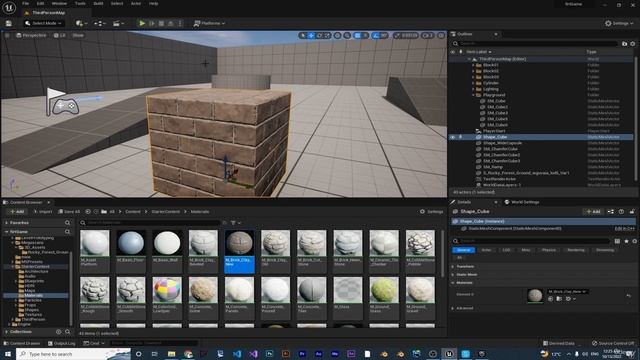The image size is (640, 360).
Task: Click Save All in Content Browser
Action: click(x=69, y=211)
